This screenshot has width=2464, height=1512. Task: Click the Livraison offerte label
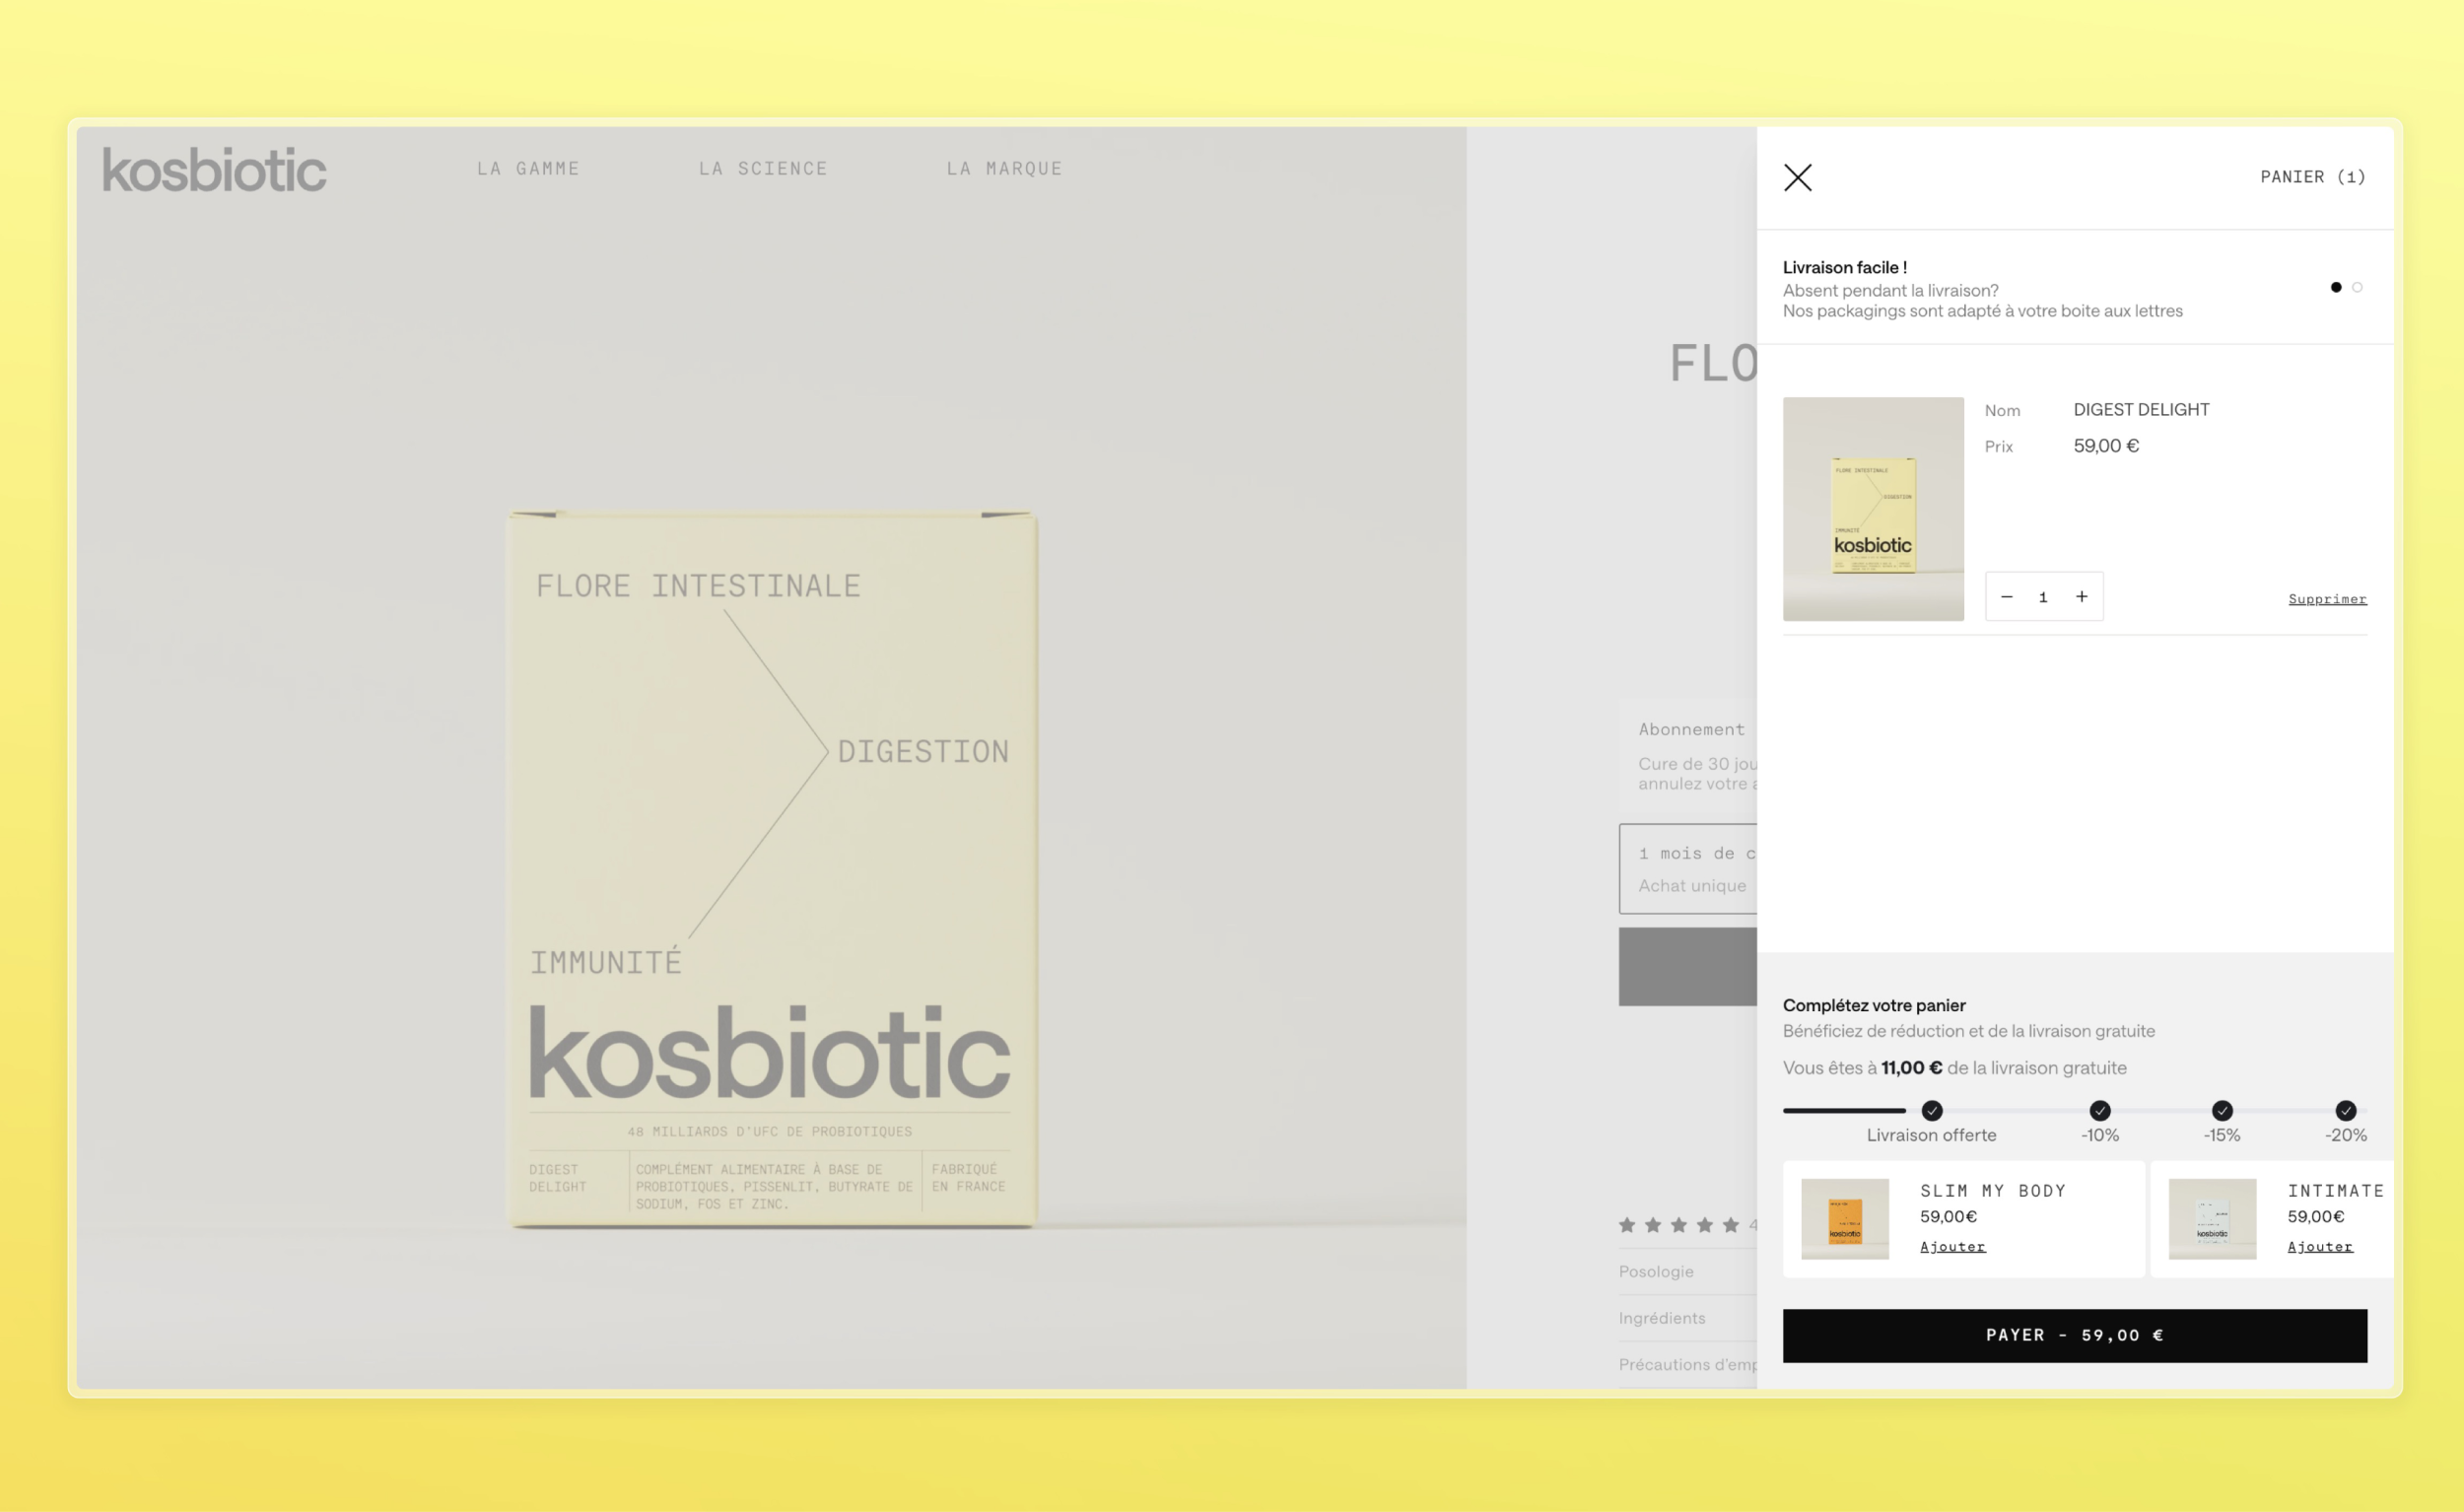[x=1931, y=1135]
